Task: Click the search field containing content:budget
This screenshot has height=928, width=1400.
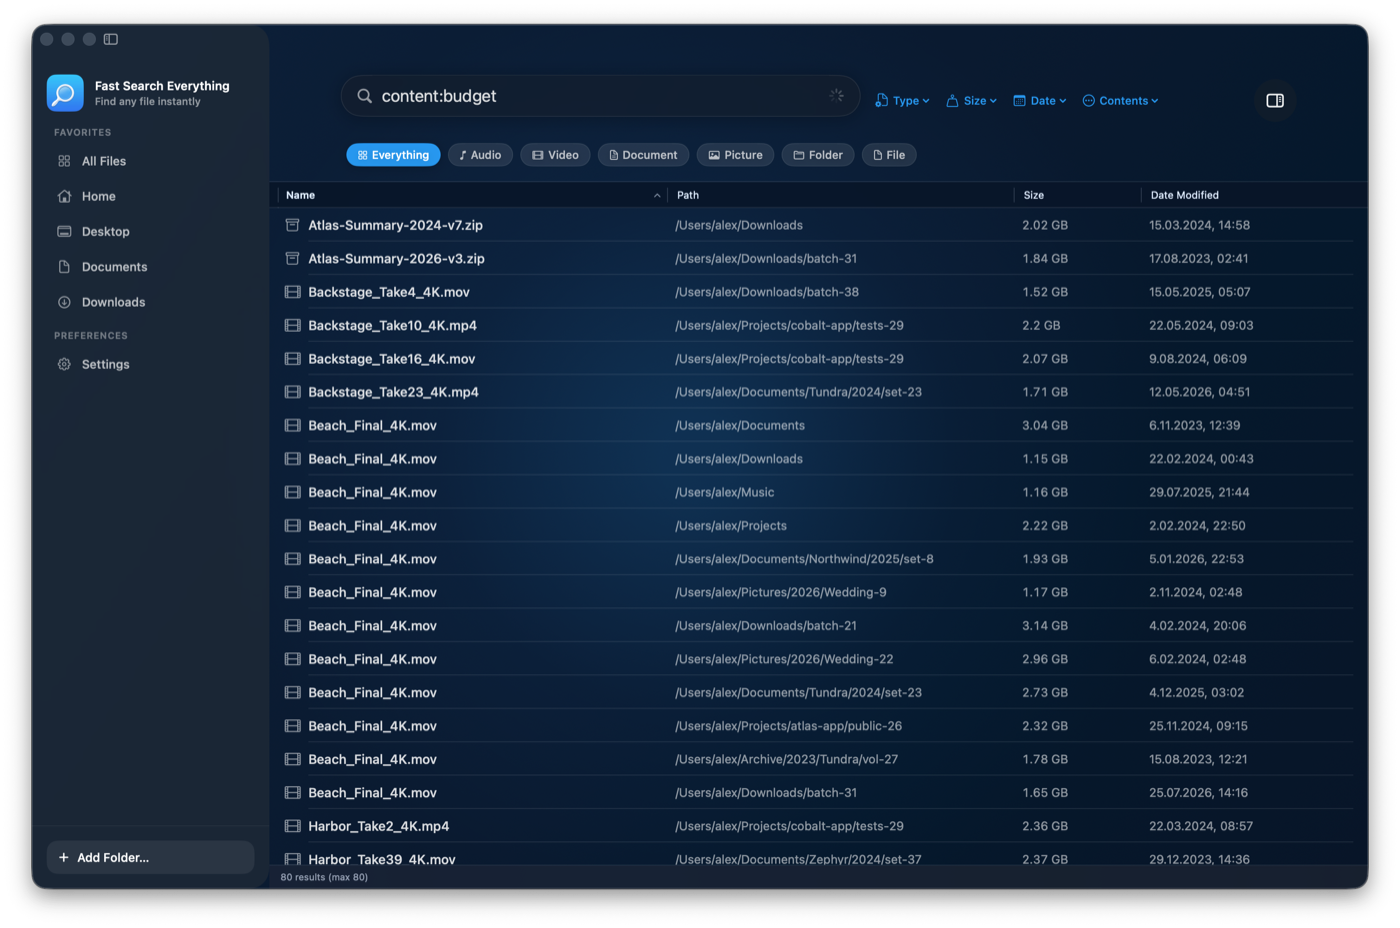Action: tap(600, 96)
